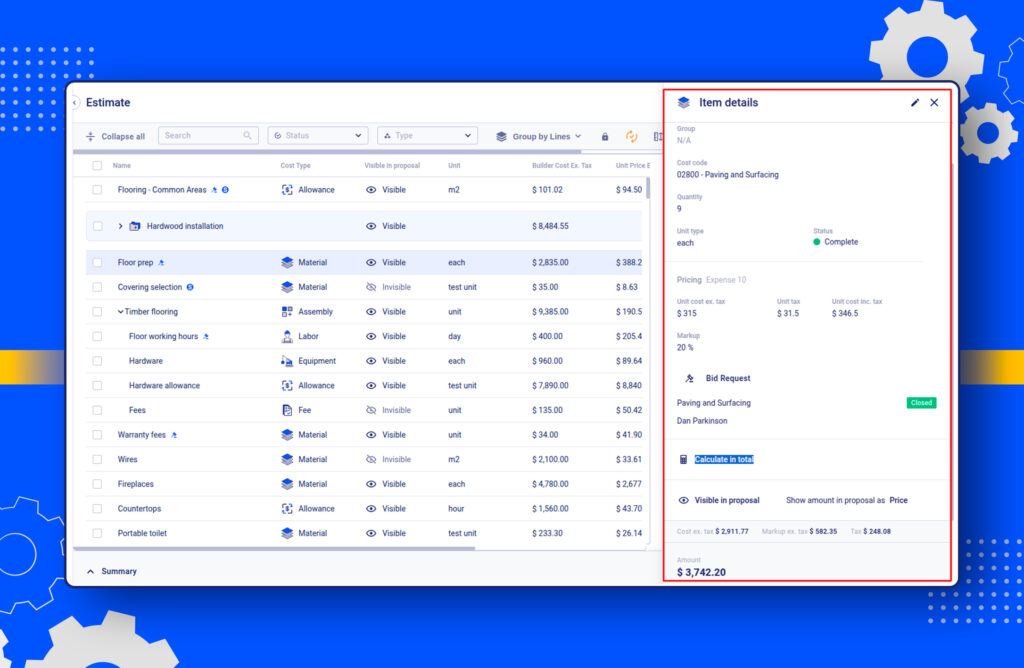Click the Material icon in Floor prep row
Viewport: 1024px width, 668px height.
coord(287,262)
